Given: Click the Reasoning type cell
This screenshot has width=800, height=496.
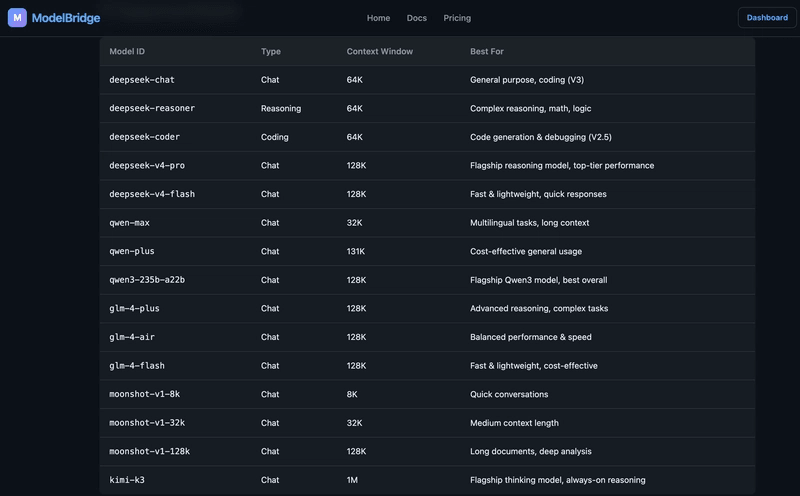Looking at the screenshot, I should point(281,108).
